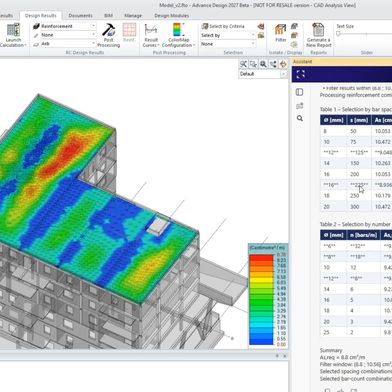Click the top small icon beside Filter
The height and width of the screenshot is (392, 392).
pyautogui.click(x=294, y=26)
